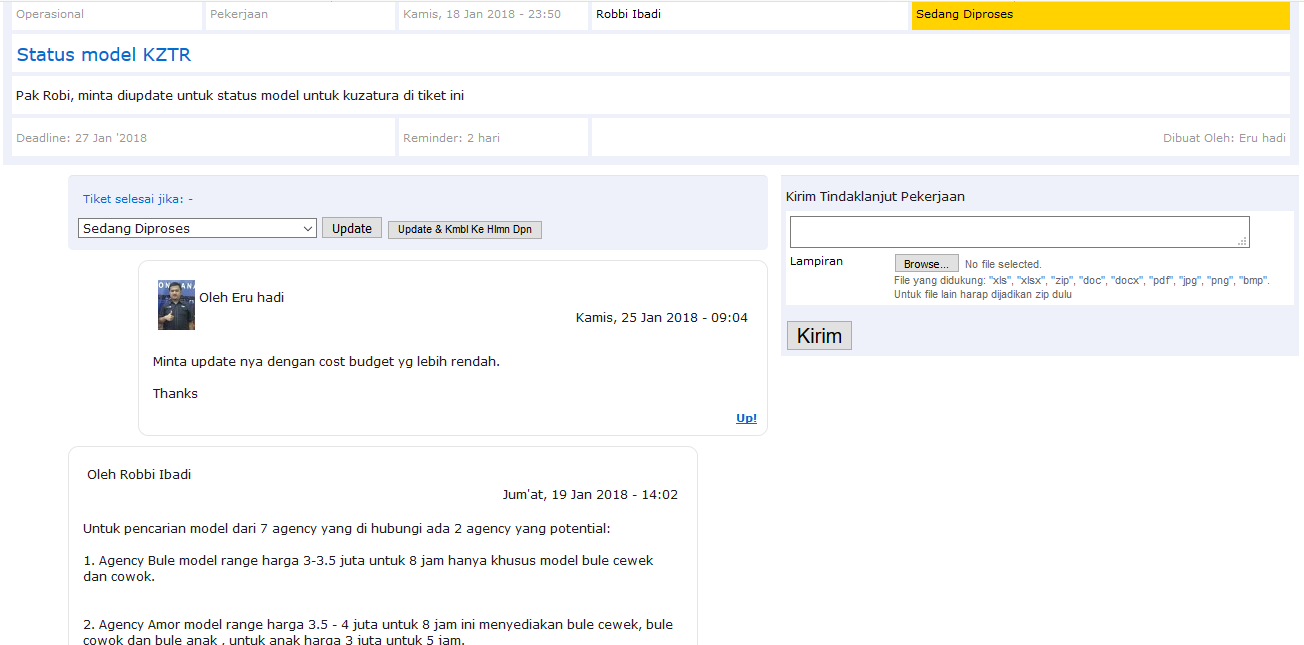Open the Status model KZTR title

tap(104, 55)
